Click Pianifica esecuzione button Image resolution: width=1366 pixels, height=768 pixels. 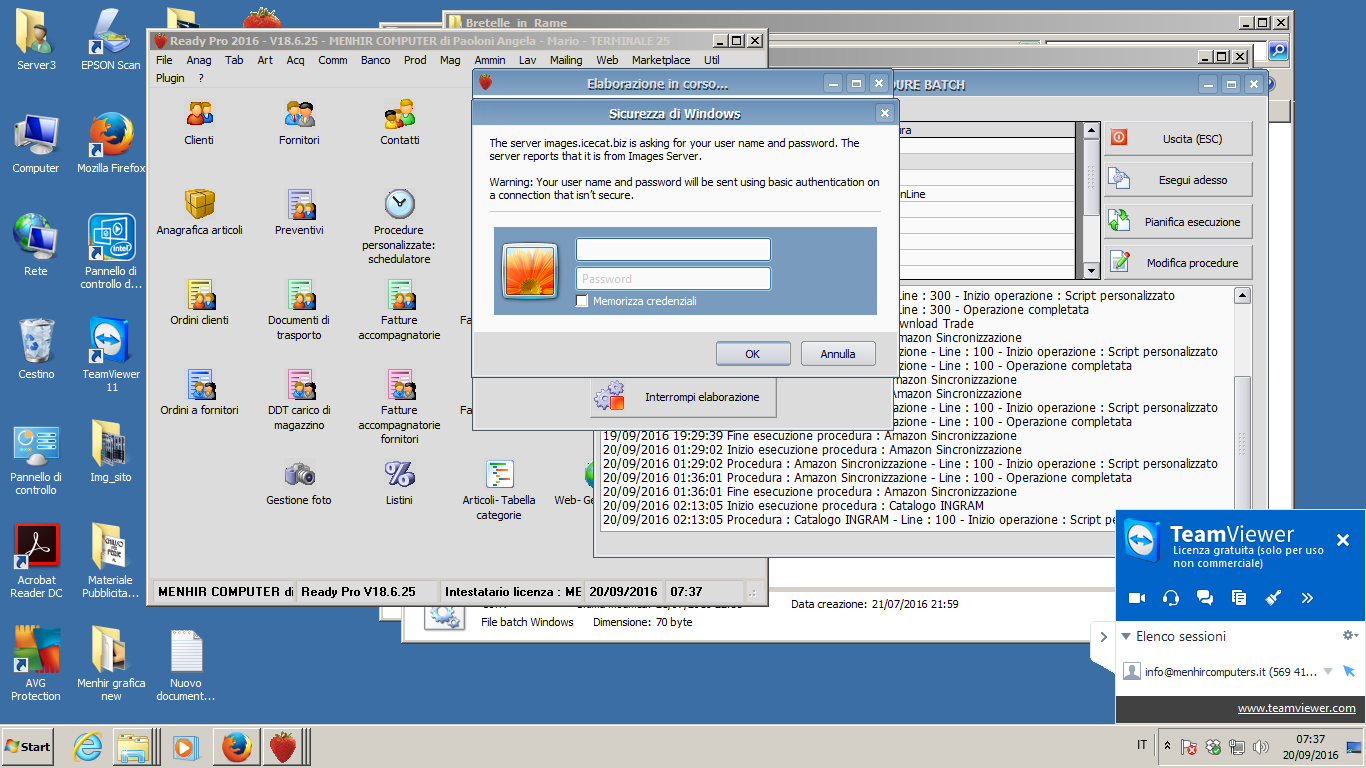pyautogui.click(x=1178, y=222)
